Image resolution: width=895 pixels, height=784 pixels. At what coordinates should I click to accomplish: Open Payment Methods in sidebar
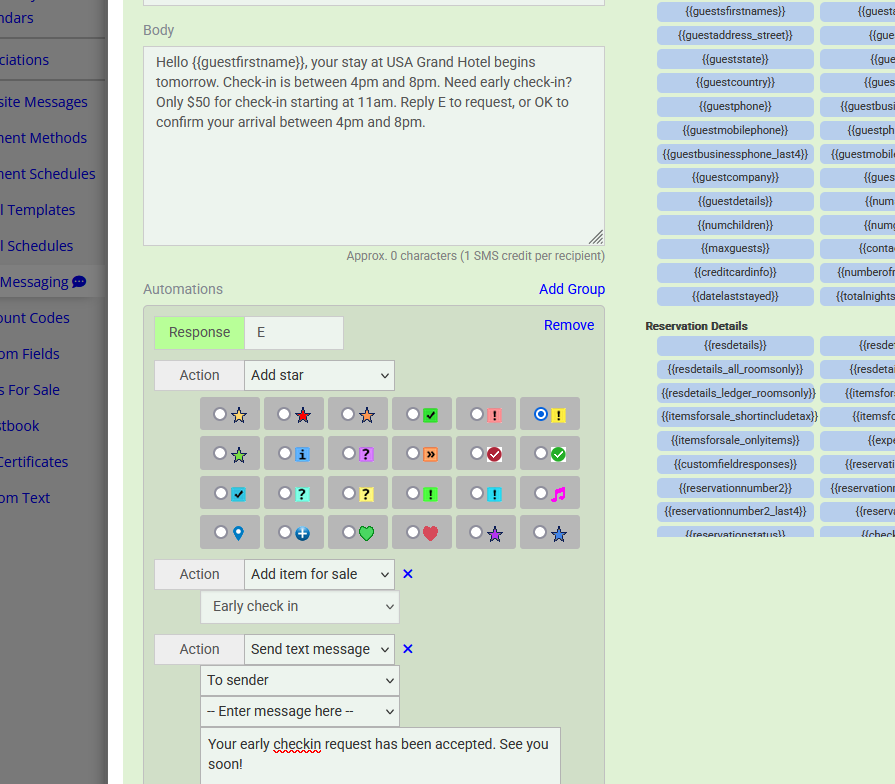point(43,138)
